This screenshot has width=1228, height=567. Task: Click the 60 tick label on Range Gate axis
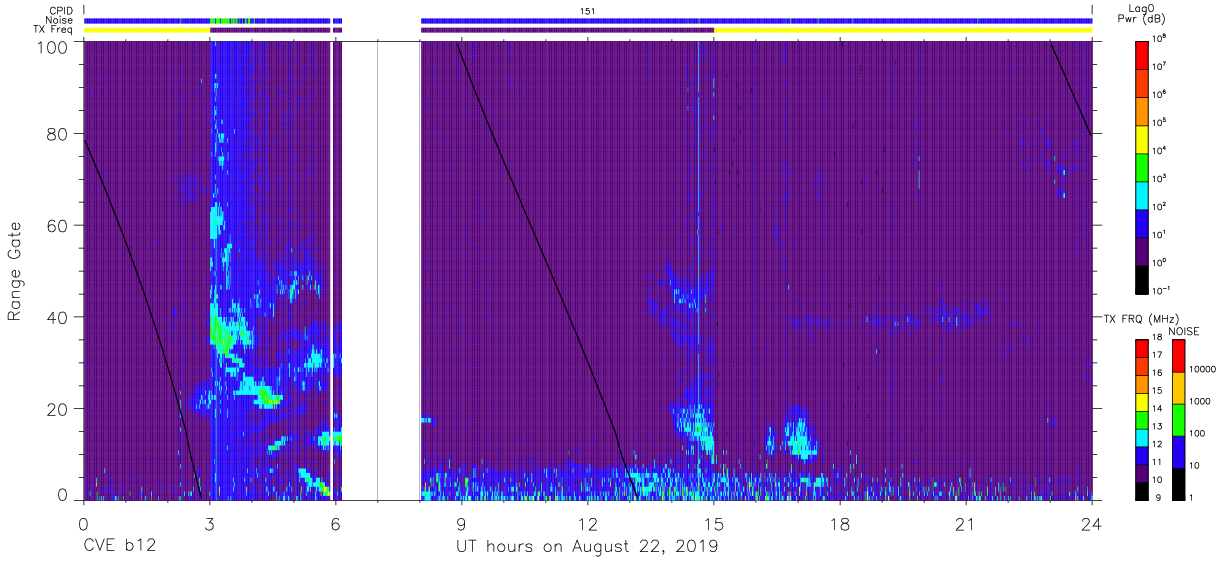pyautogui.click(x=58, y=225)
